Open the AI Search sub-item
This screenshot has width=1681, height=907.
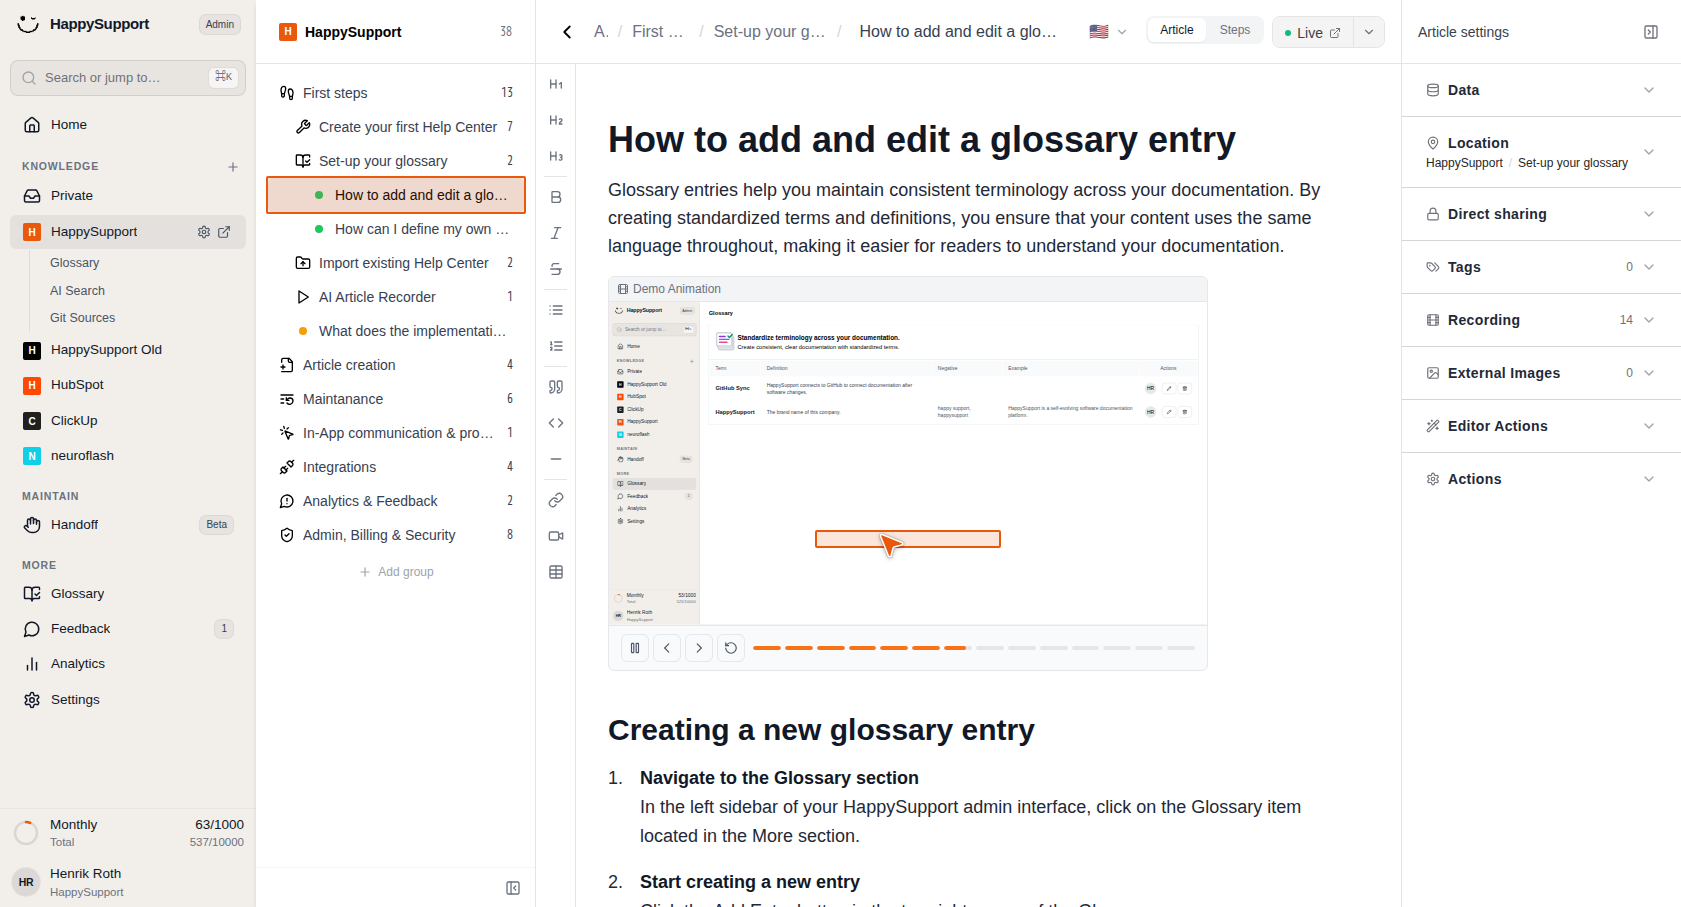77,291
